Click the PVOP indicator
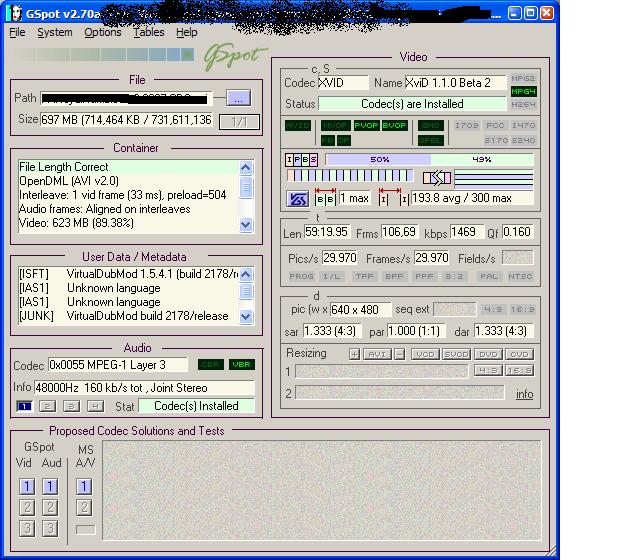The height and width of the screenshot is (560, 640). tap(366, 125)
